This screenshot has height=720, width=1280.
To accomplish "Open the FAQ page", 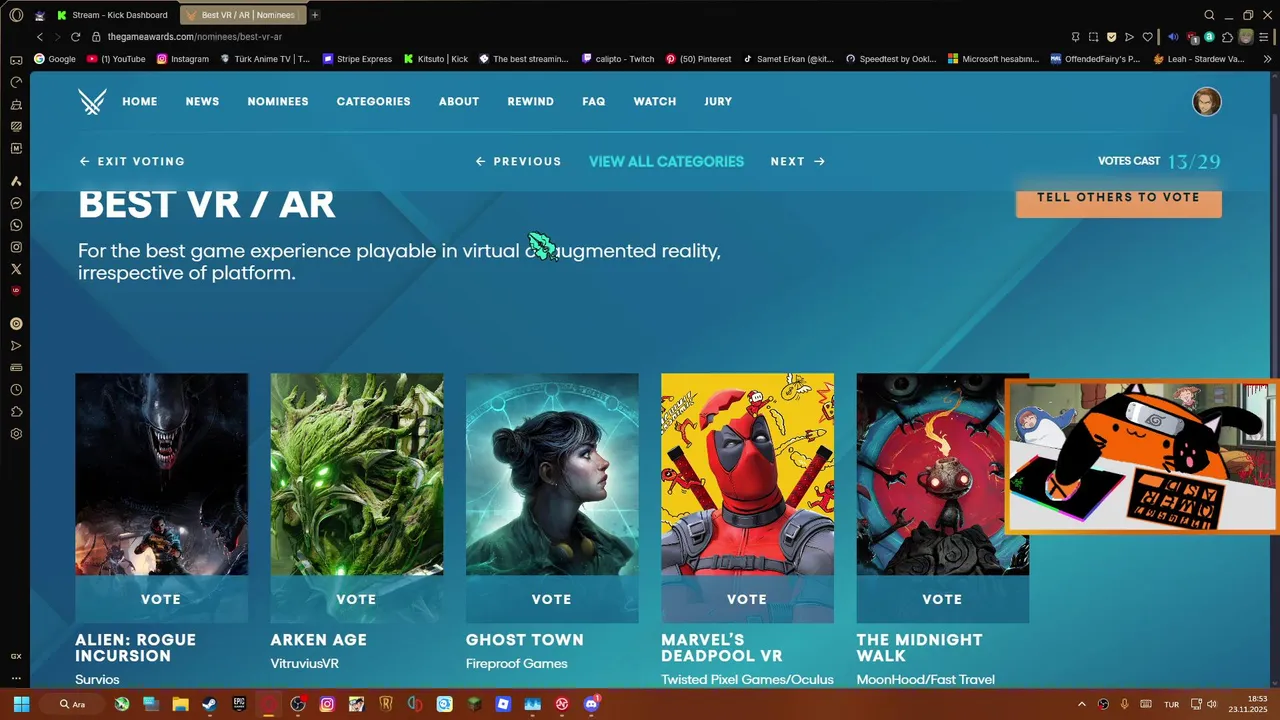I will [594, 102].
